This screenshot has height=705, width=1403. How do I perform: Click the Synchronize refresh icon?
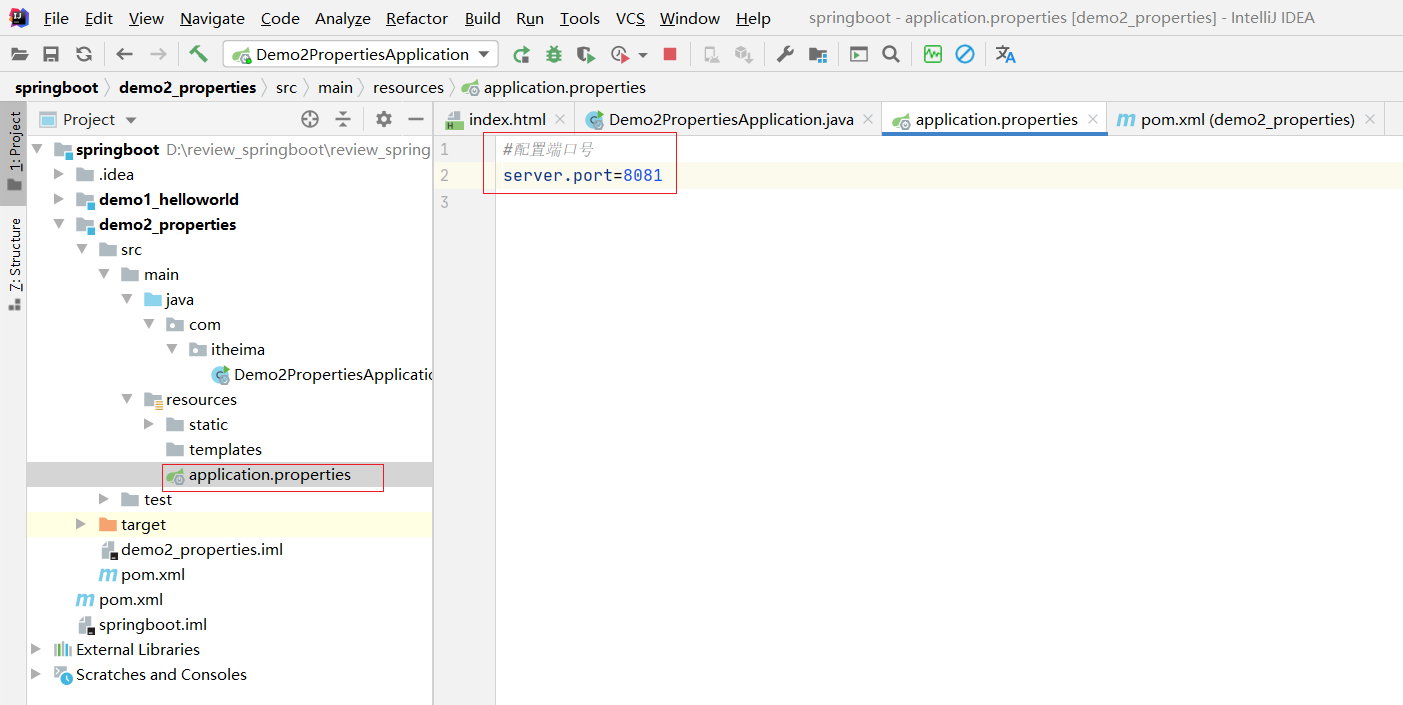point(84,54)
